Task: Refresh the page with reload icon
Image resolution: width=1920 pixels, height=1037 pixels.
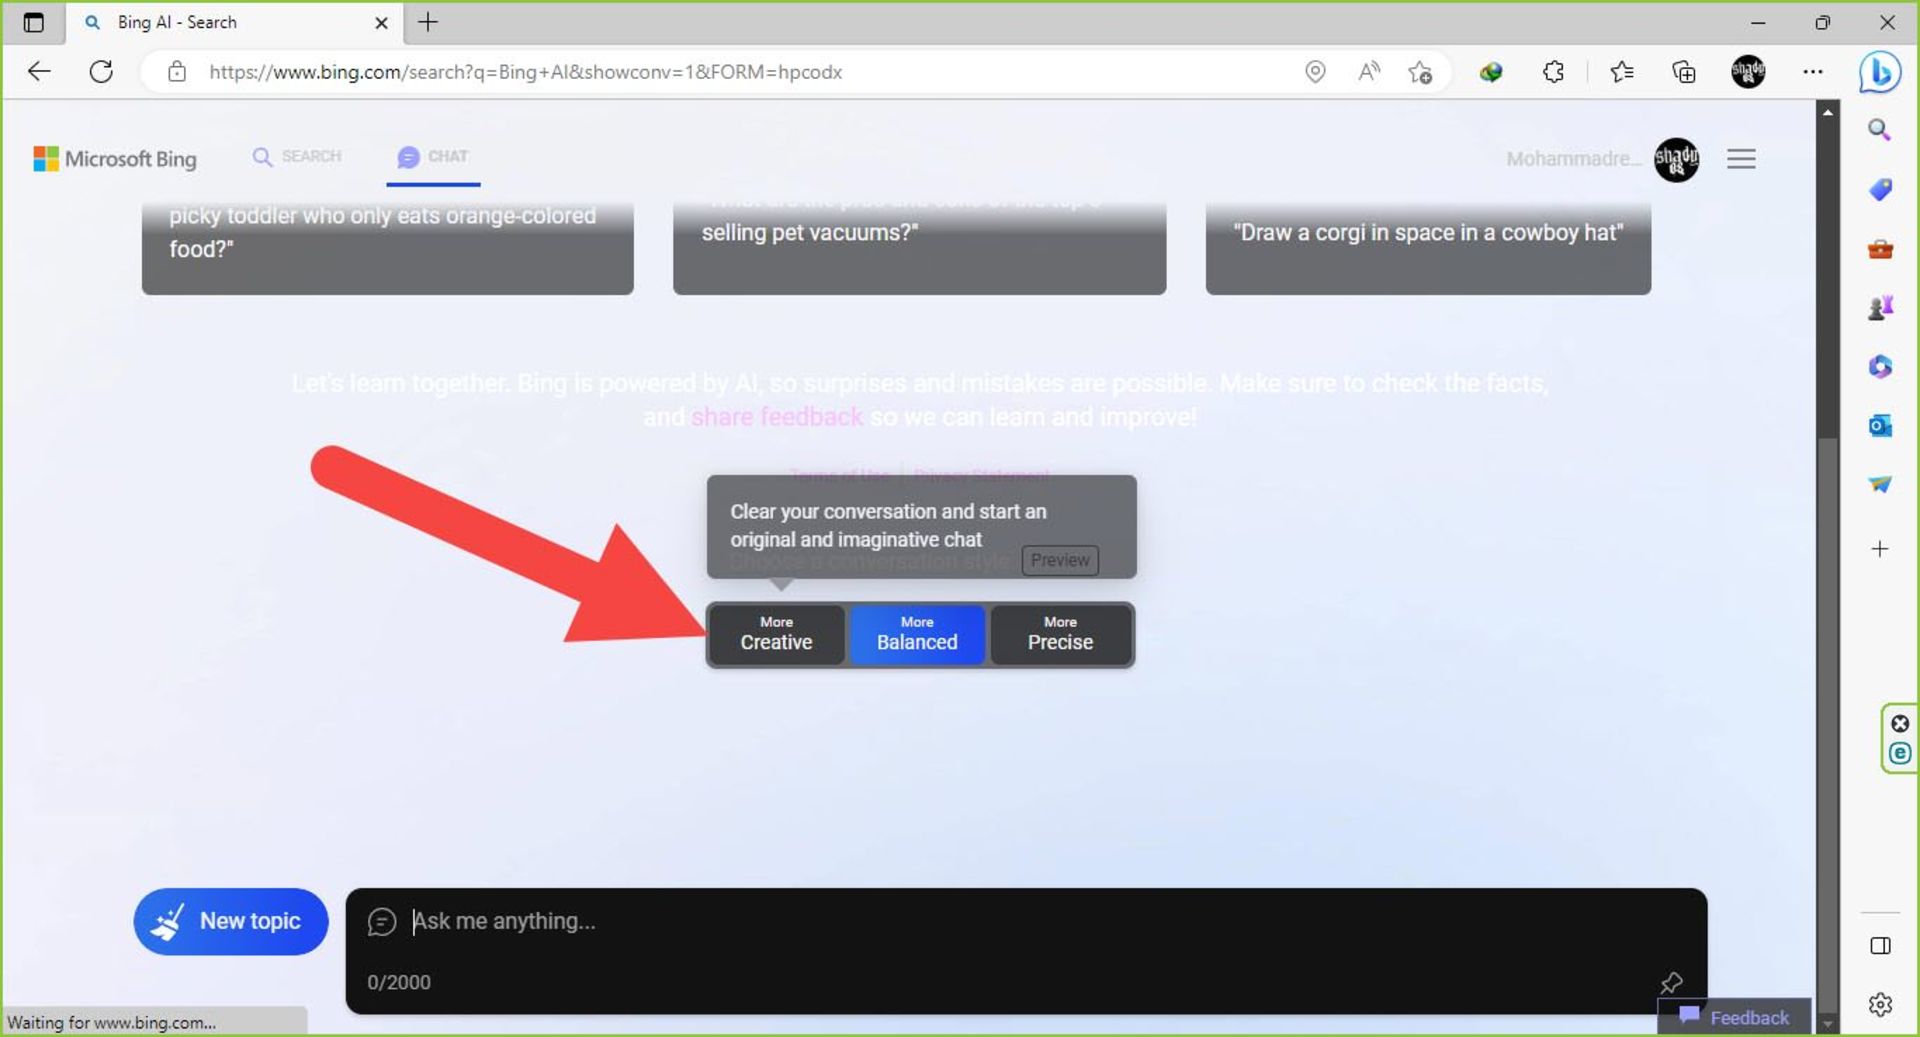Action: 101,72
